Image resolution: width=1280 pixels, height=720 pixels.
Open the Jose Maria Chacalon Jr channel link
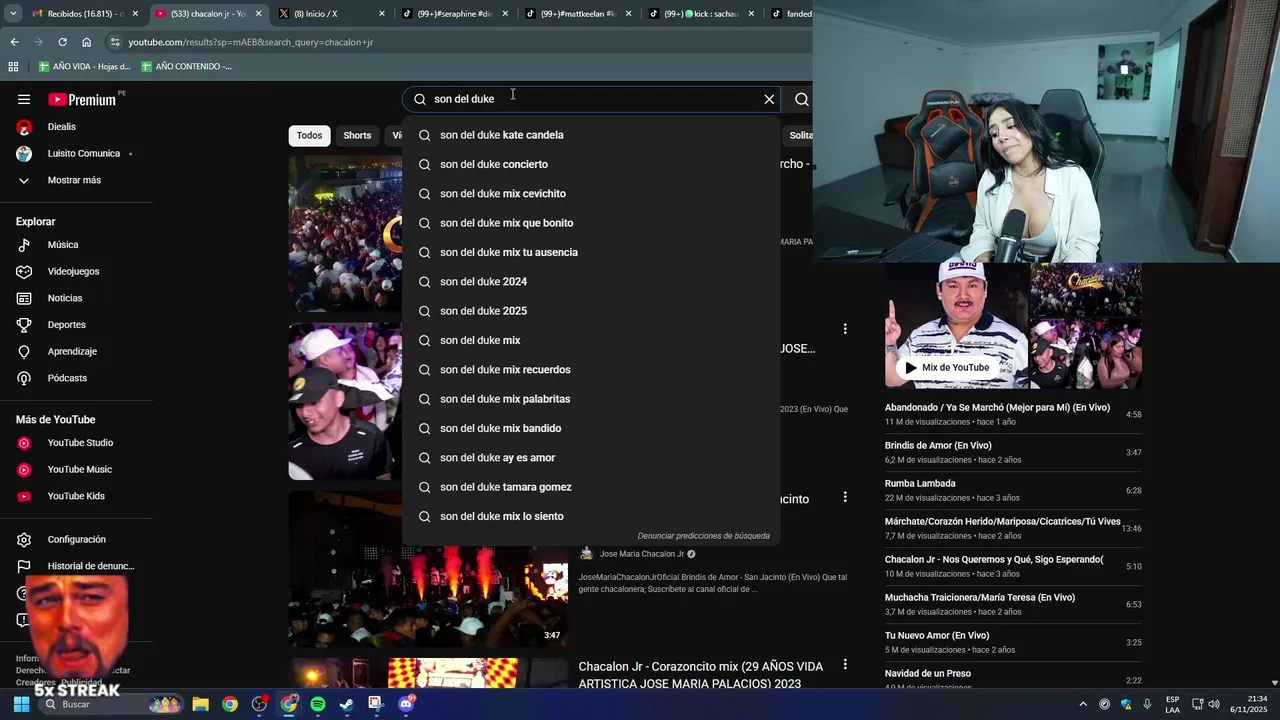(x=642, y=554)
